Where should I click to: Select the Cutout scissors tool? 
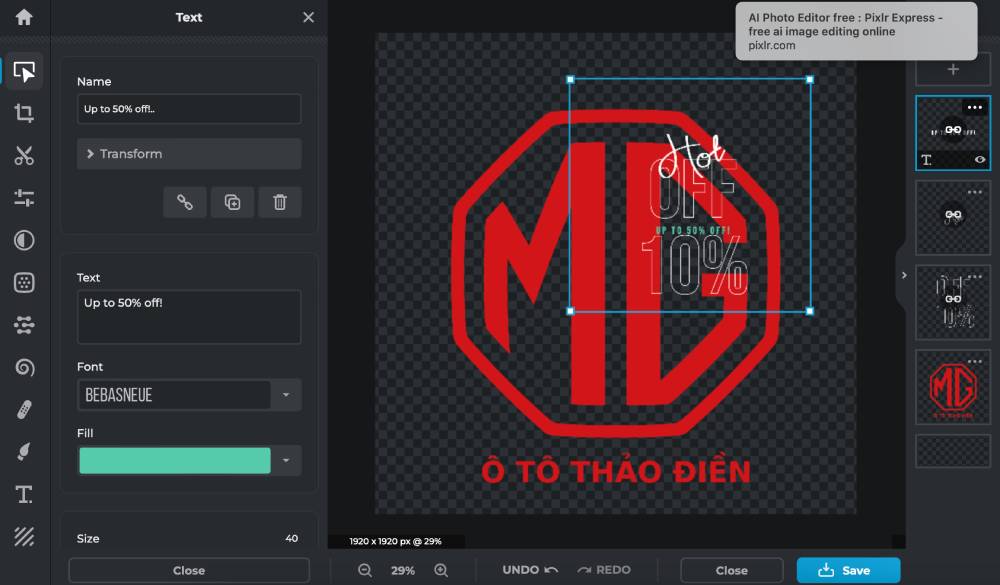24,156
